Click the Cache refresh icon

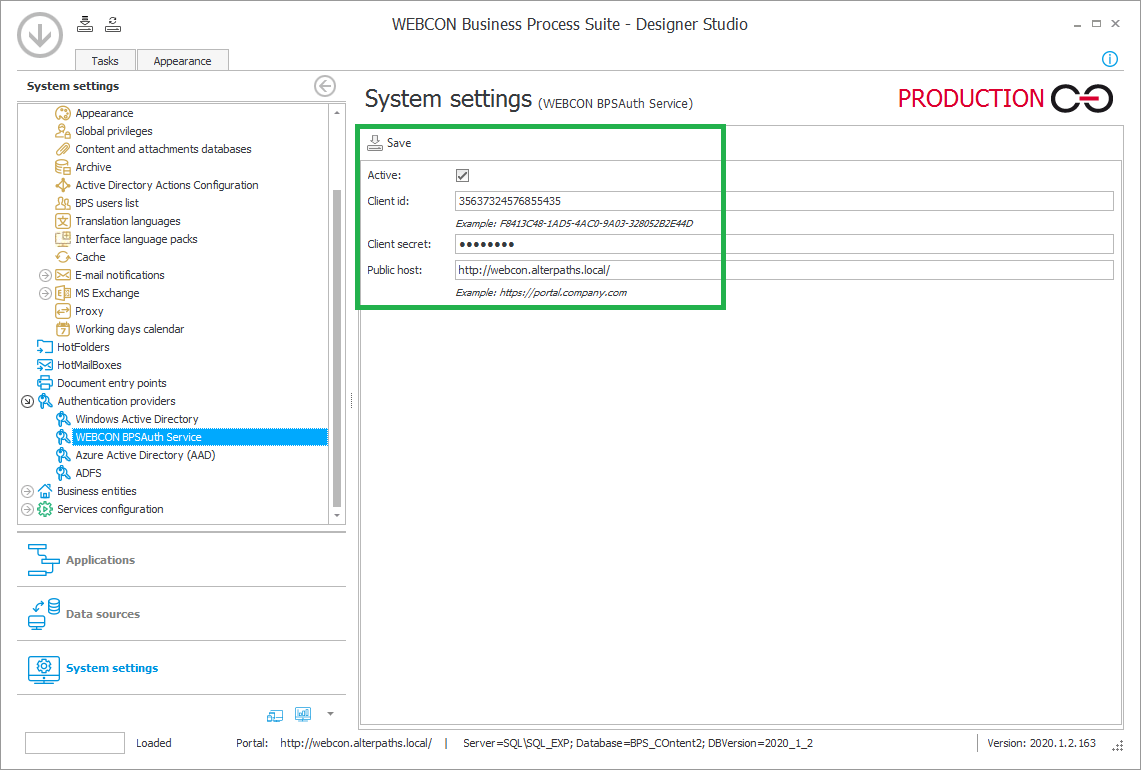coord(63,257)
